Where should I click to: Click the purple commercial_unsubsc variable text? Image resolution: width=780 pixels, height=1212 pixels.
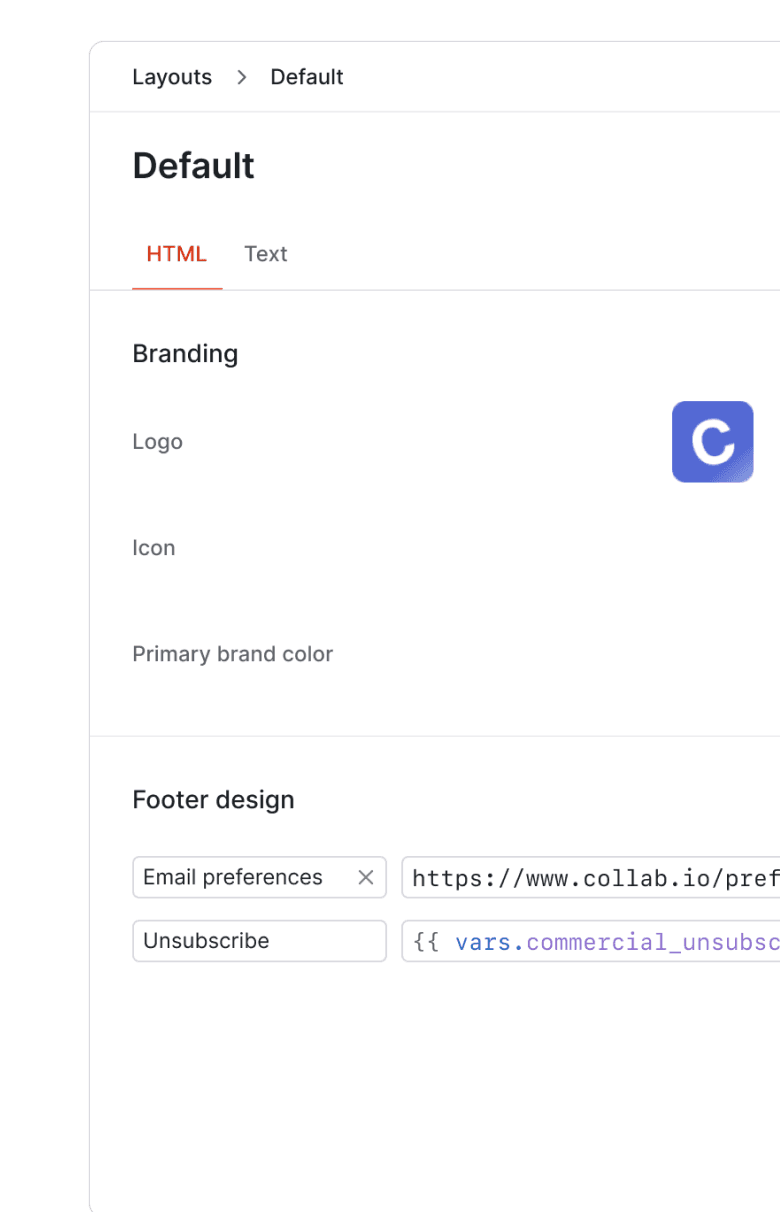pos(652,942)
